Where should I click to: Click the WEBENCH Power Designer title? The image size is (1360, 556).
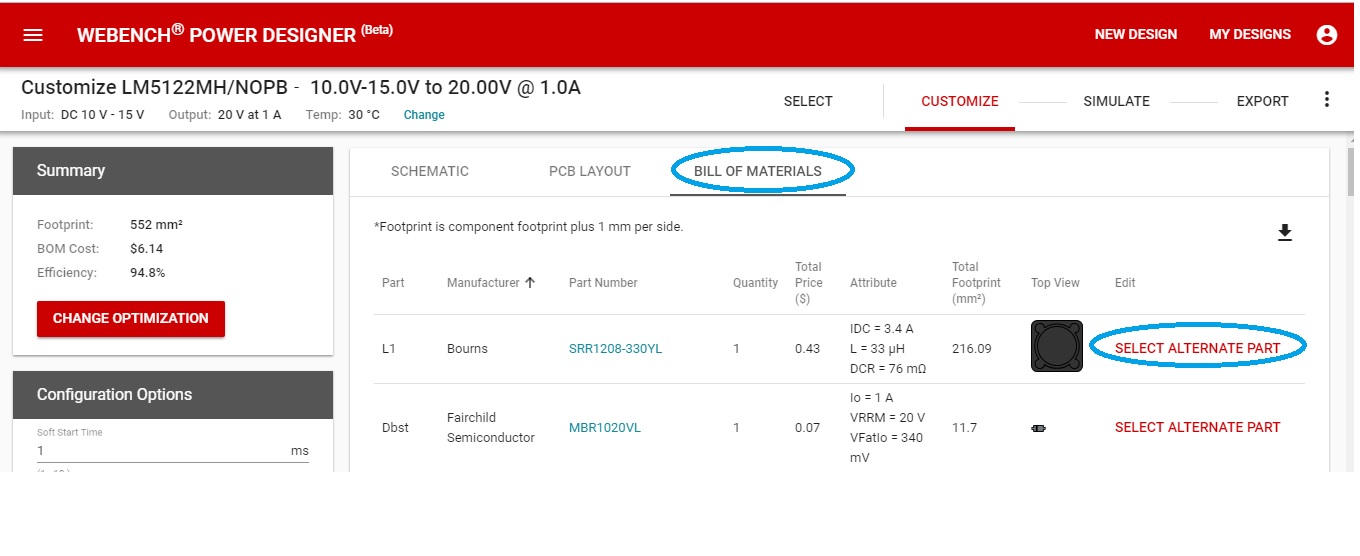(235, 34)
